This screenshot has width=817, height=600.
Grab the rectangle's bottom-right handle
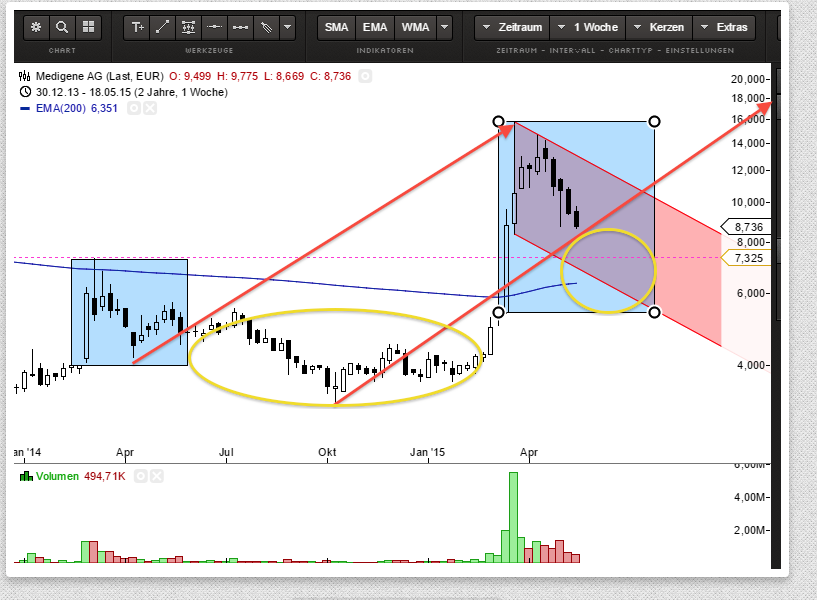point(654,312)
